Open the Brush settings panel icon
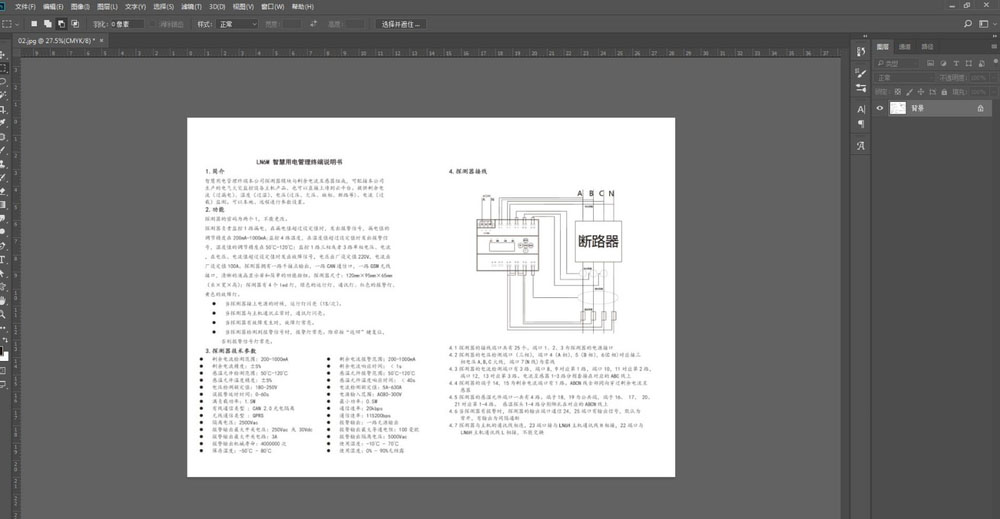 861,75
